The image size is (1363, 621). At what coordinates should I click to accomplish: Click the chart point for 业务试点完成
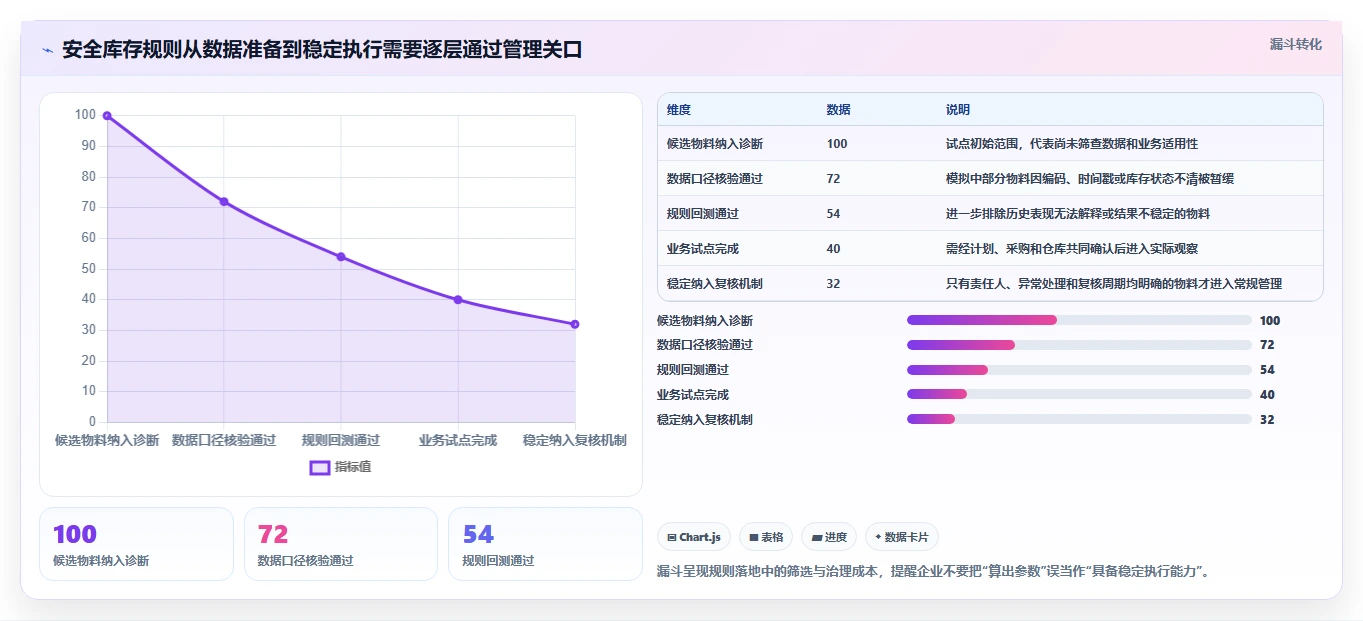[x=458, y=300]
